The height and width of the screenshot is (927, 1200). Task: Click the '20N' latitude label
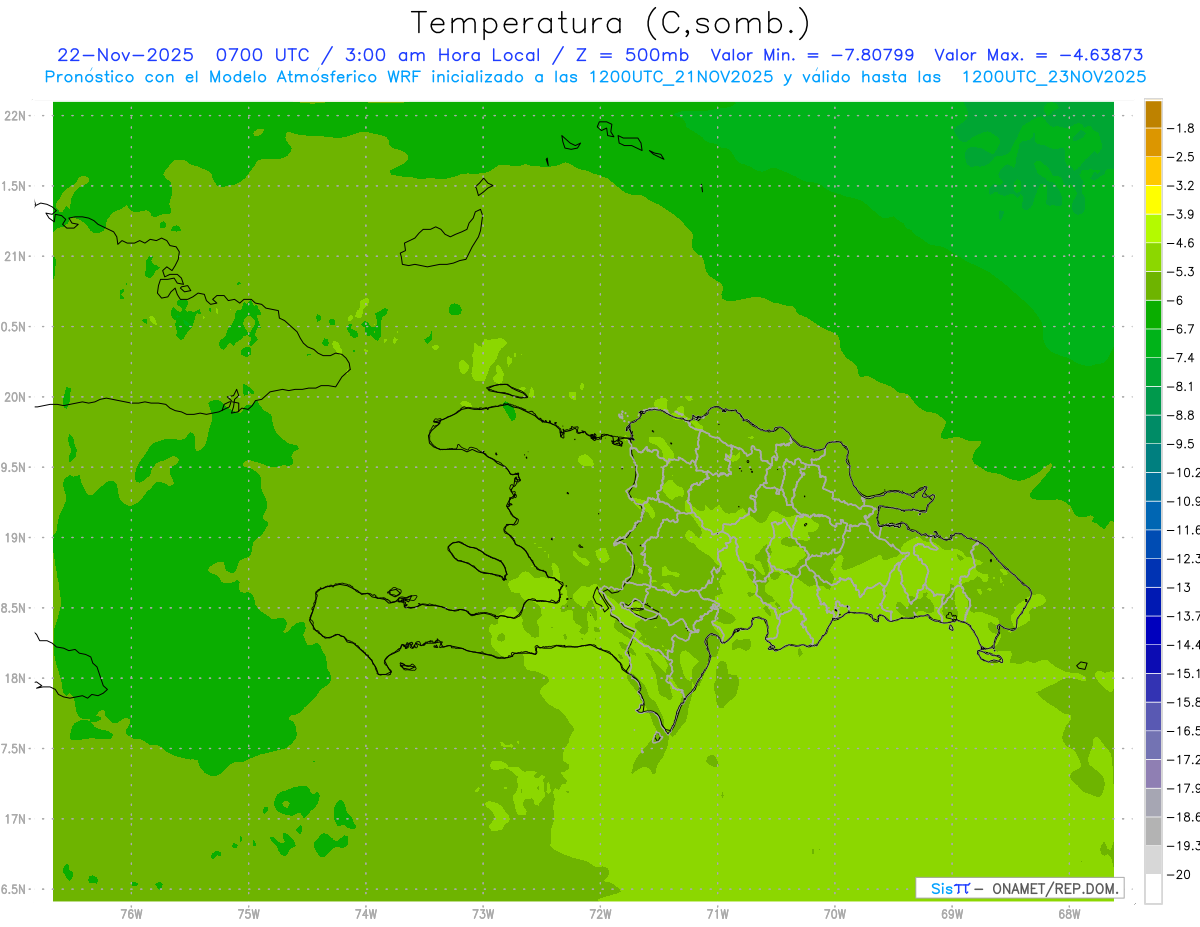tap(14, 397)
